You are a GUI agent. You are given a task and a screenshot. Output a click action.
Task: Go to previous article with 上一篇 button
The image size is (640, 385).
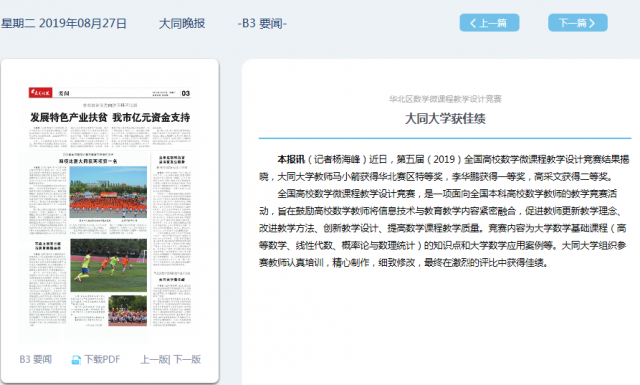[x=489, y=23]
